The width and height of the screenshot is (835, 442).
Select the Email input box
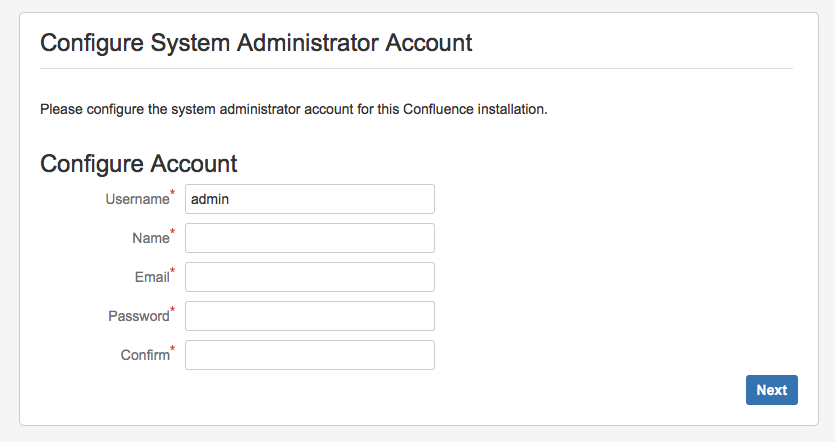tap(310, 277)
